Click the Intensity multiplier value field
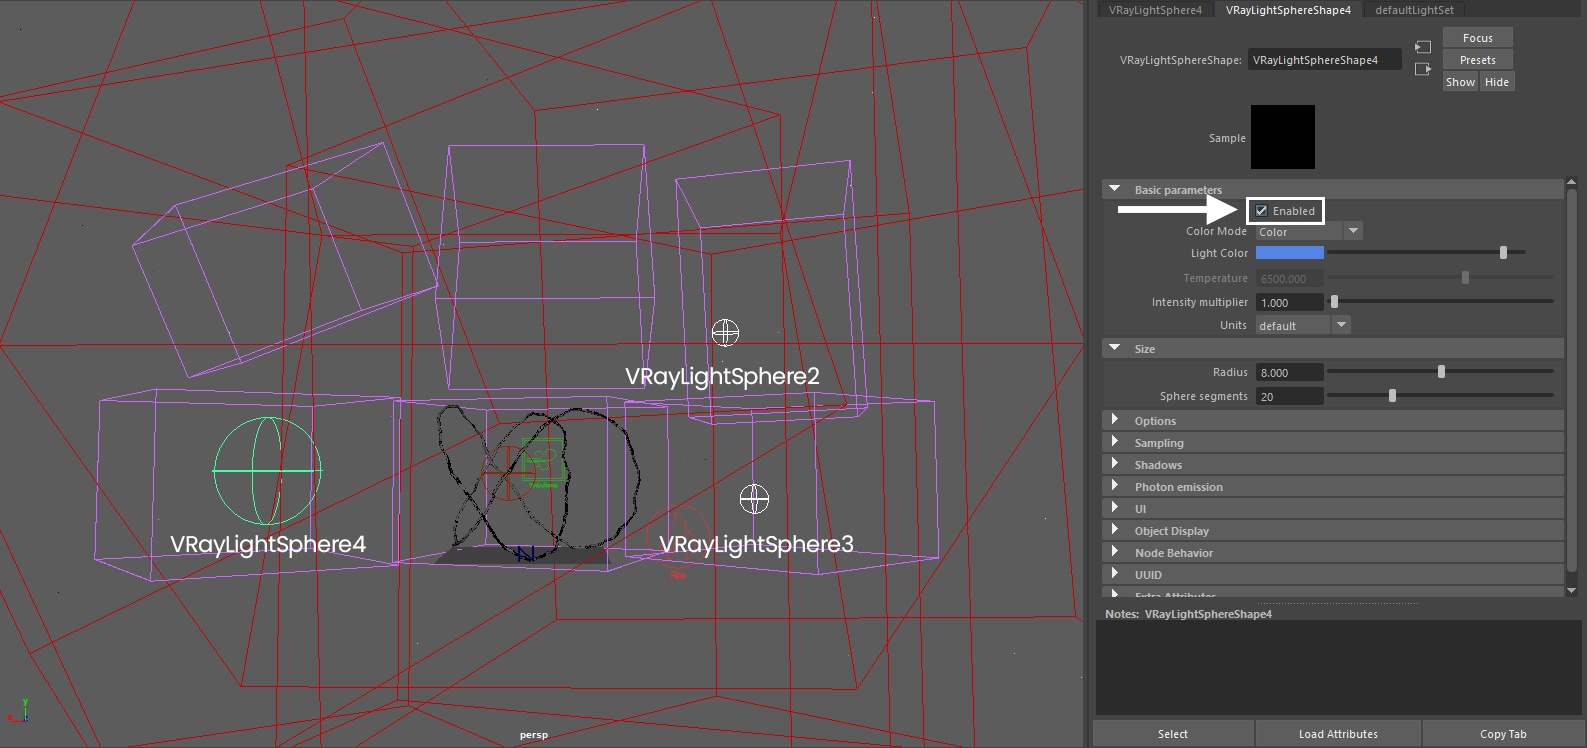Viewport: 1587px width, 748px height. [x=1289, y=302]
